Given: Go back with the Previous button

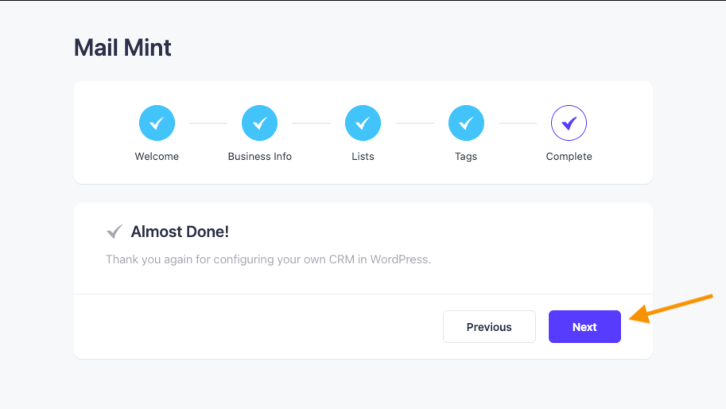Looking at the screenshot, I should (x=489, y=327).
